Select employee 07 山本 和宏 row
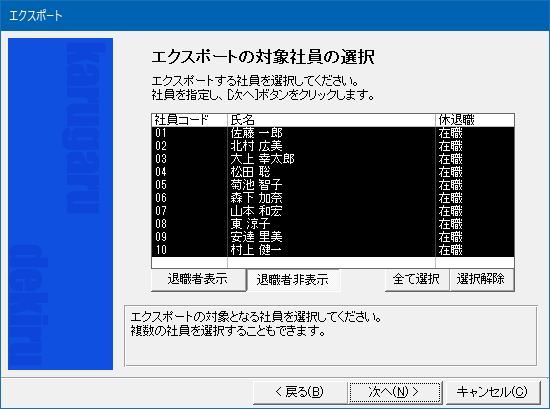The height and width of the screenshot is (409, 550). pyautogui.click(x=333, y=211)
